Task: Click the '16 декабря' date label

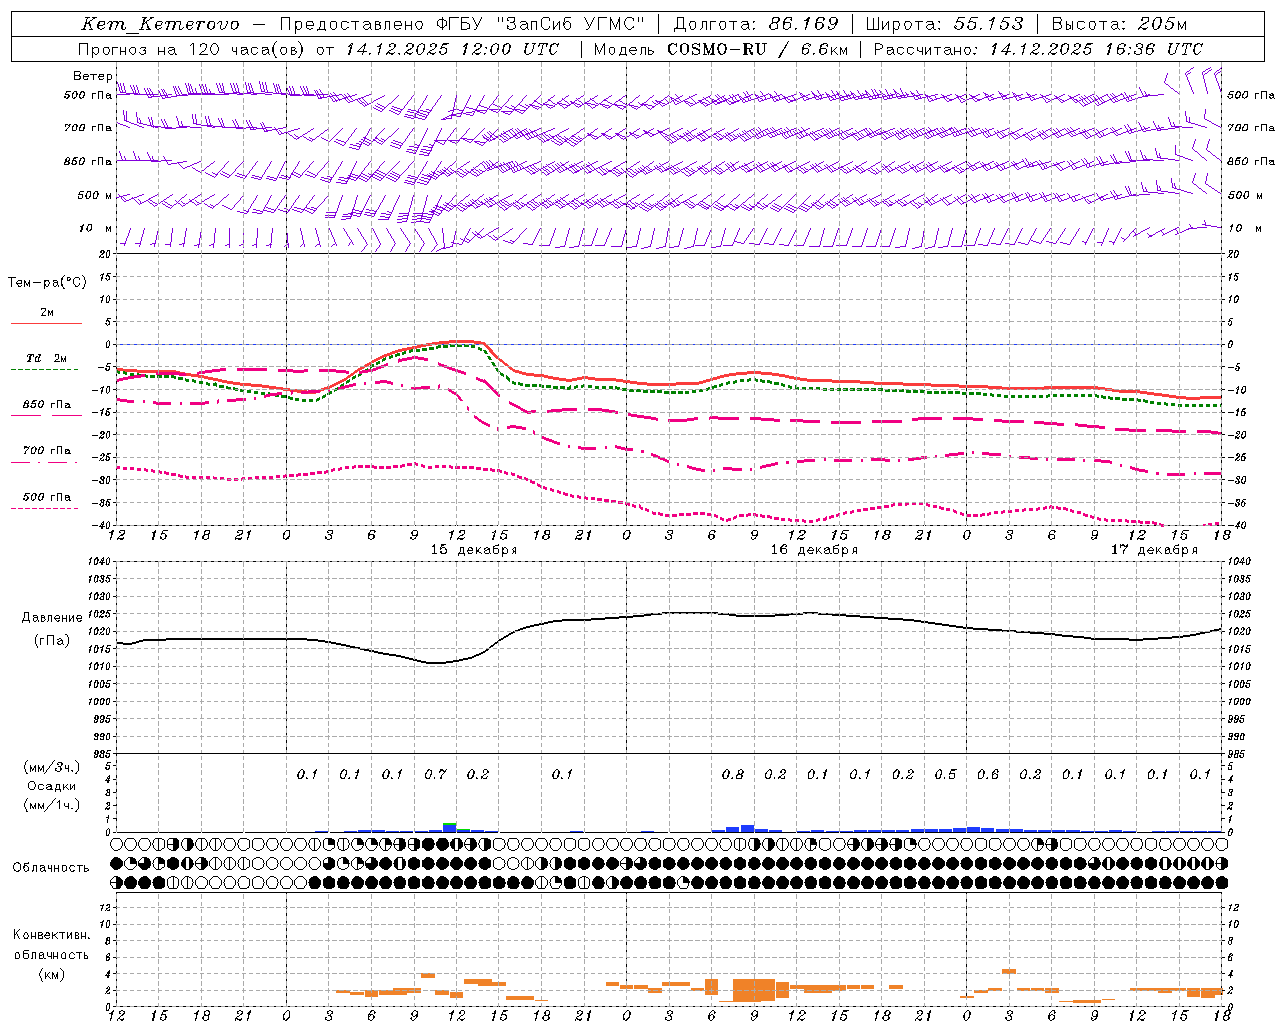Action: click(x=814, y=550)
